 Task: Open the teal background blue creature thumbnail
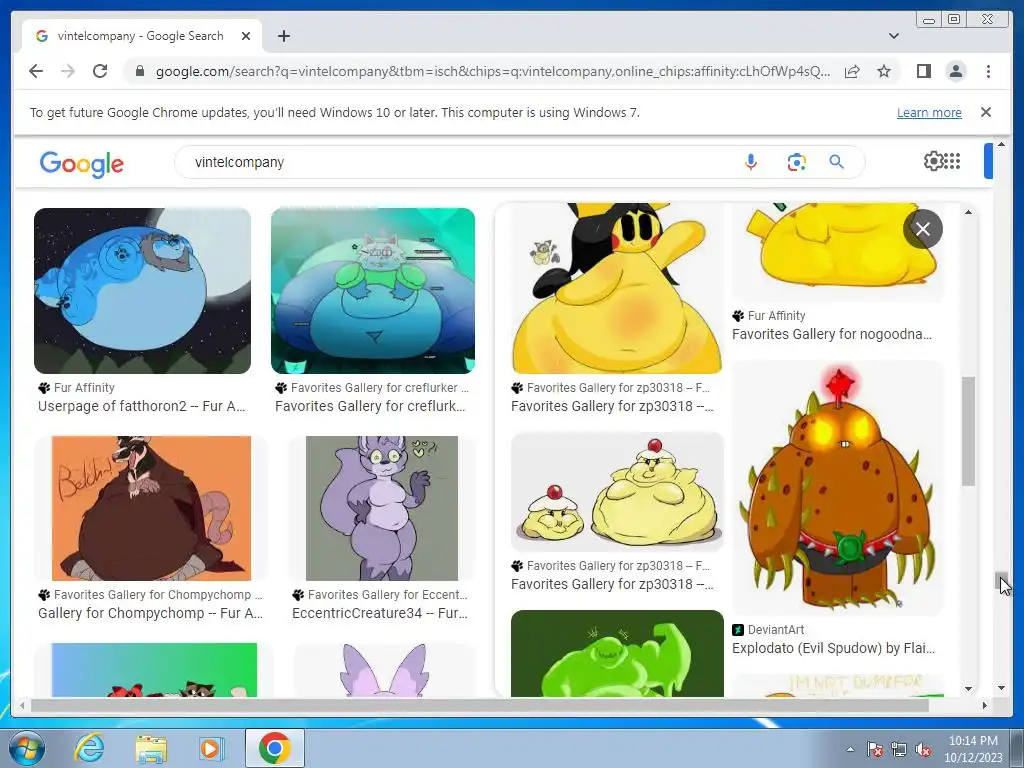tap(373, 291)
